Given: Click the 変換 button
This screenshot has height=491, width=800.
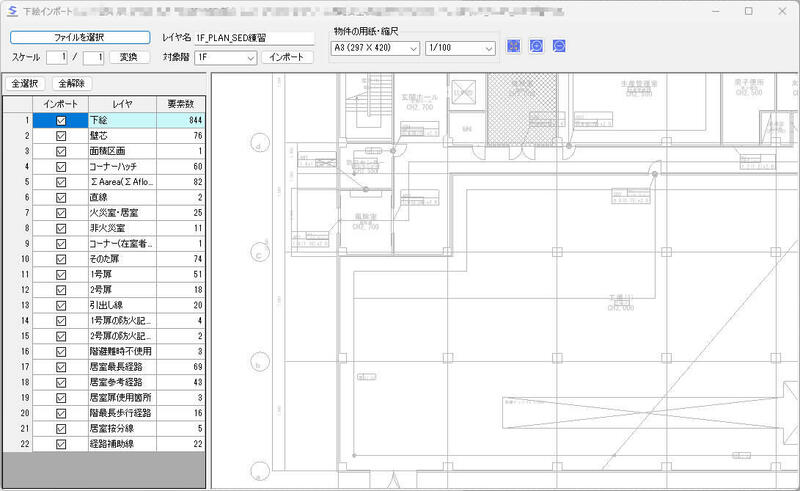Looking at the screenshot, I should pos(129,57).
